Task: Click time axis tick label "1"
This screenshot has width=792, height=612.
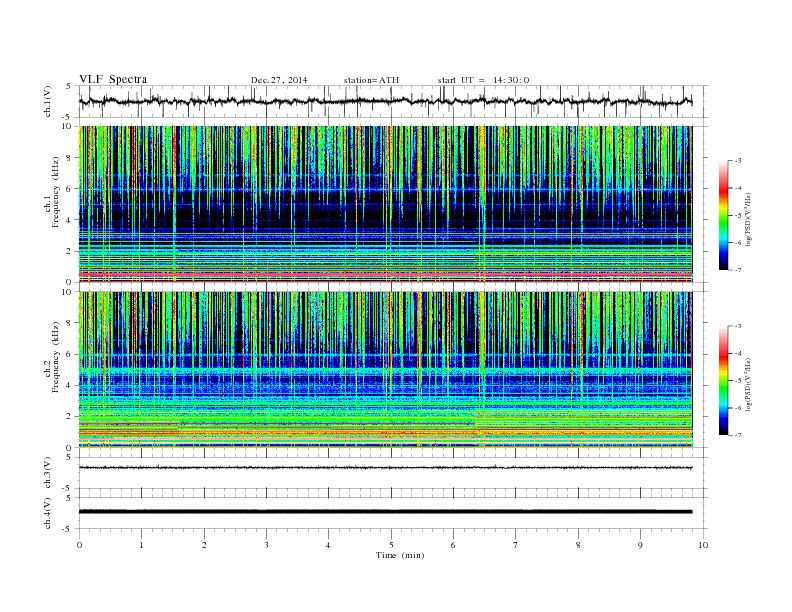Action: point(141,545)
